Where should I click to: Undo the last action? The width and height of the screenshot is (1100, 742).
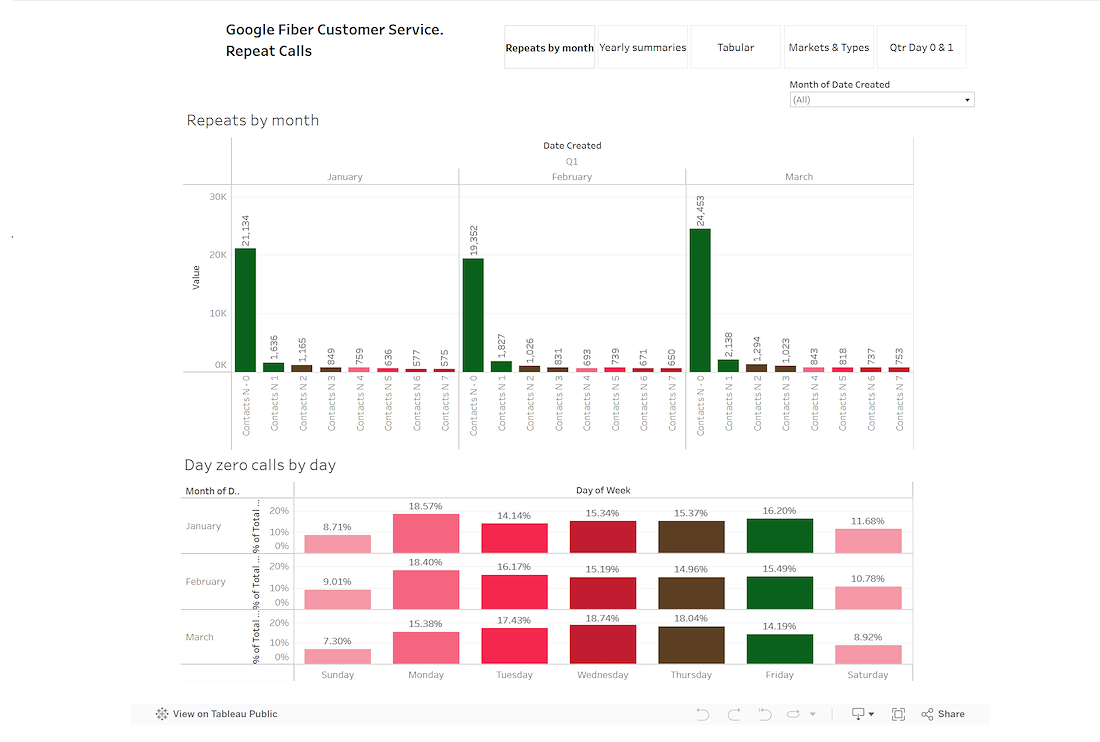pyautogui.click(x=702, y=714)
